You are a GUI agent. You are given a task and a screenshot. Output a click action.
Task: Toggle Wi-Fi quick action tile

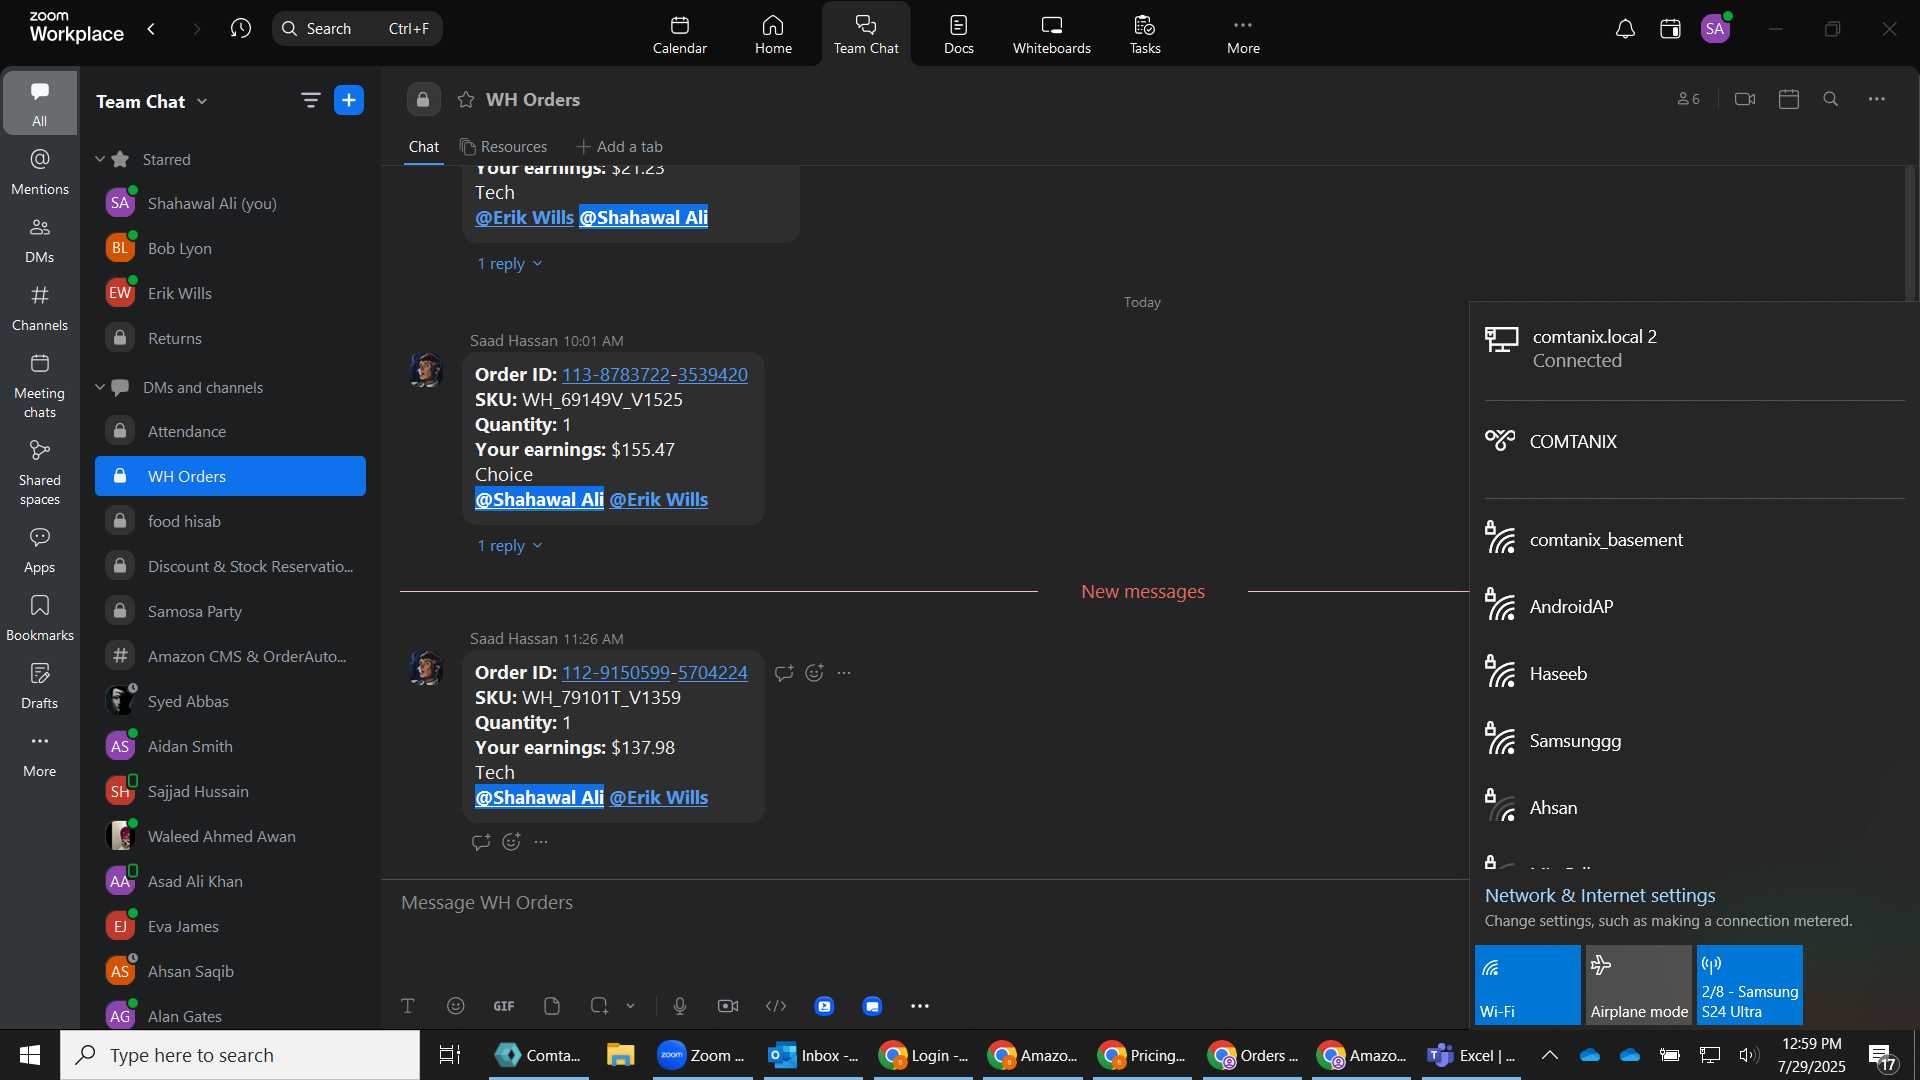click(1528, 985)
